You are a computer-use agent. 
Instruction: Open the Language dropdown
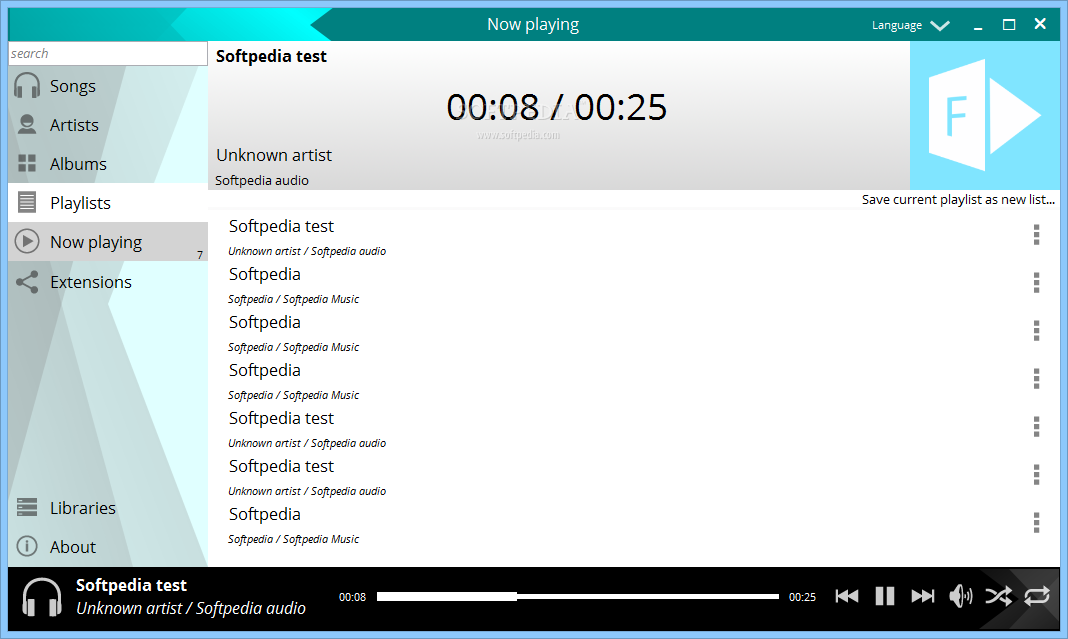(911, 25)
